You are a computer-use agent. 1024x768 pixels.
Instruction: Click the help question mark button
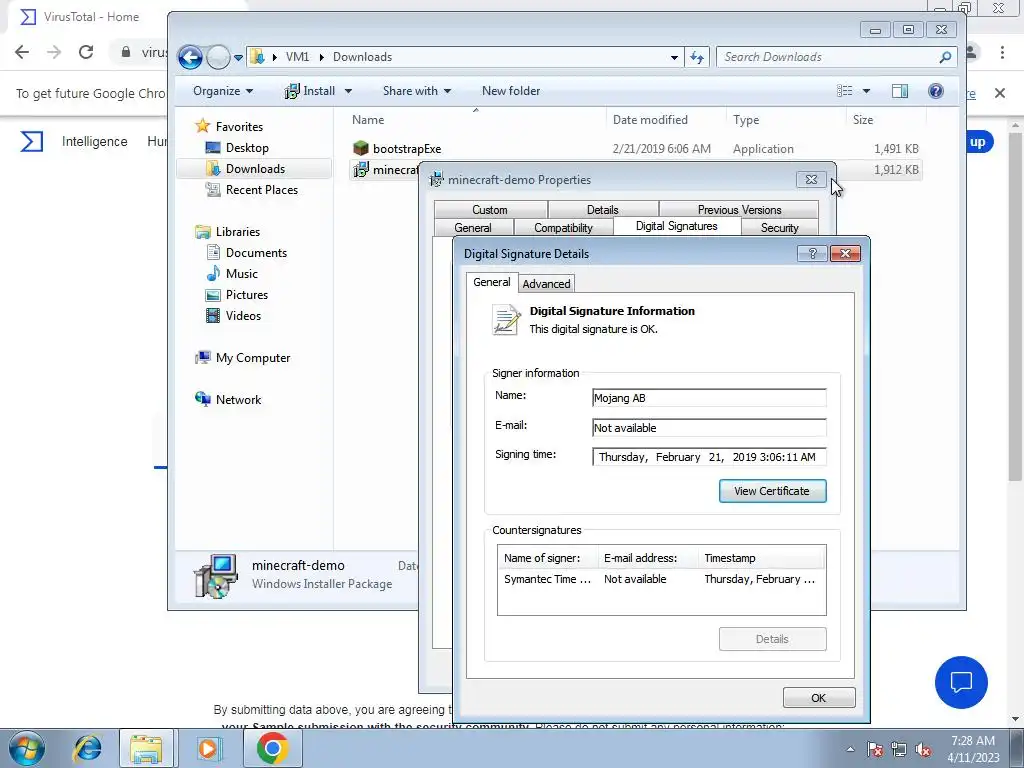tap(812, 253)
